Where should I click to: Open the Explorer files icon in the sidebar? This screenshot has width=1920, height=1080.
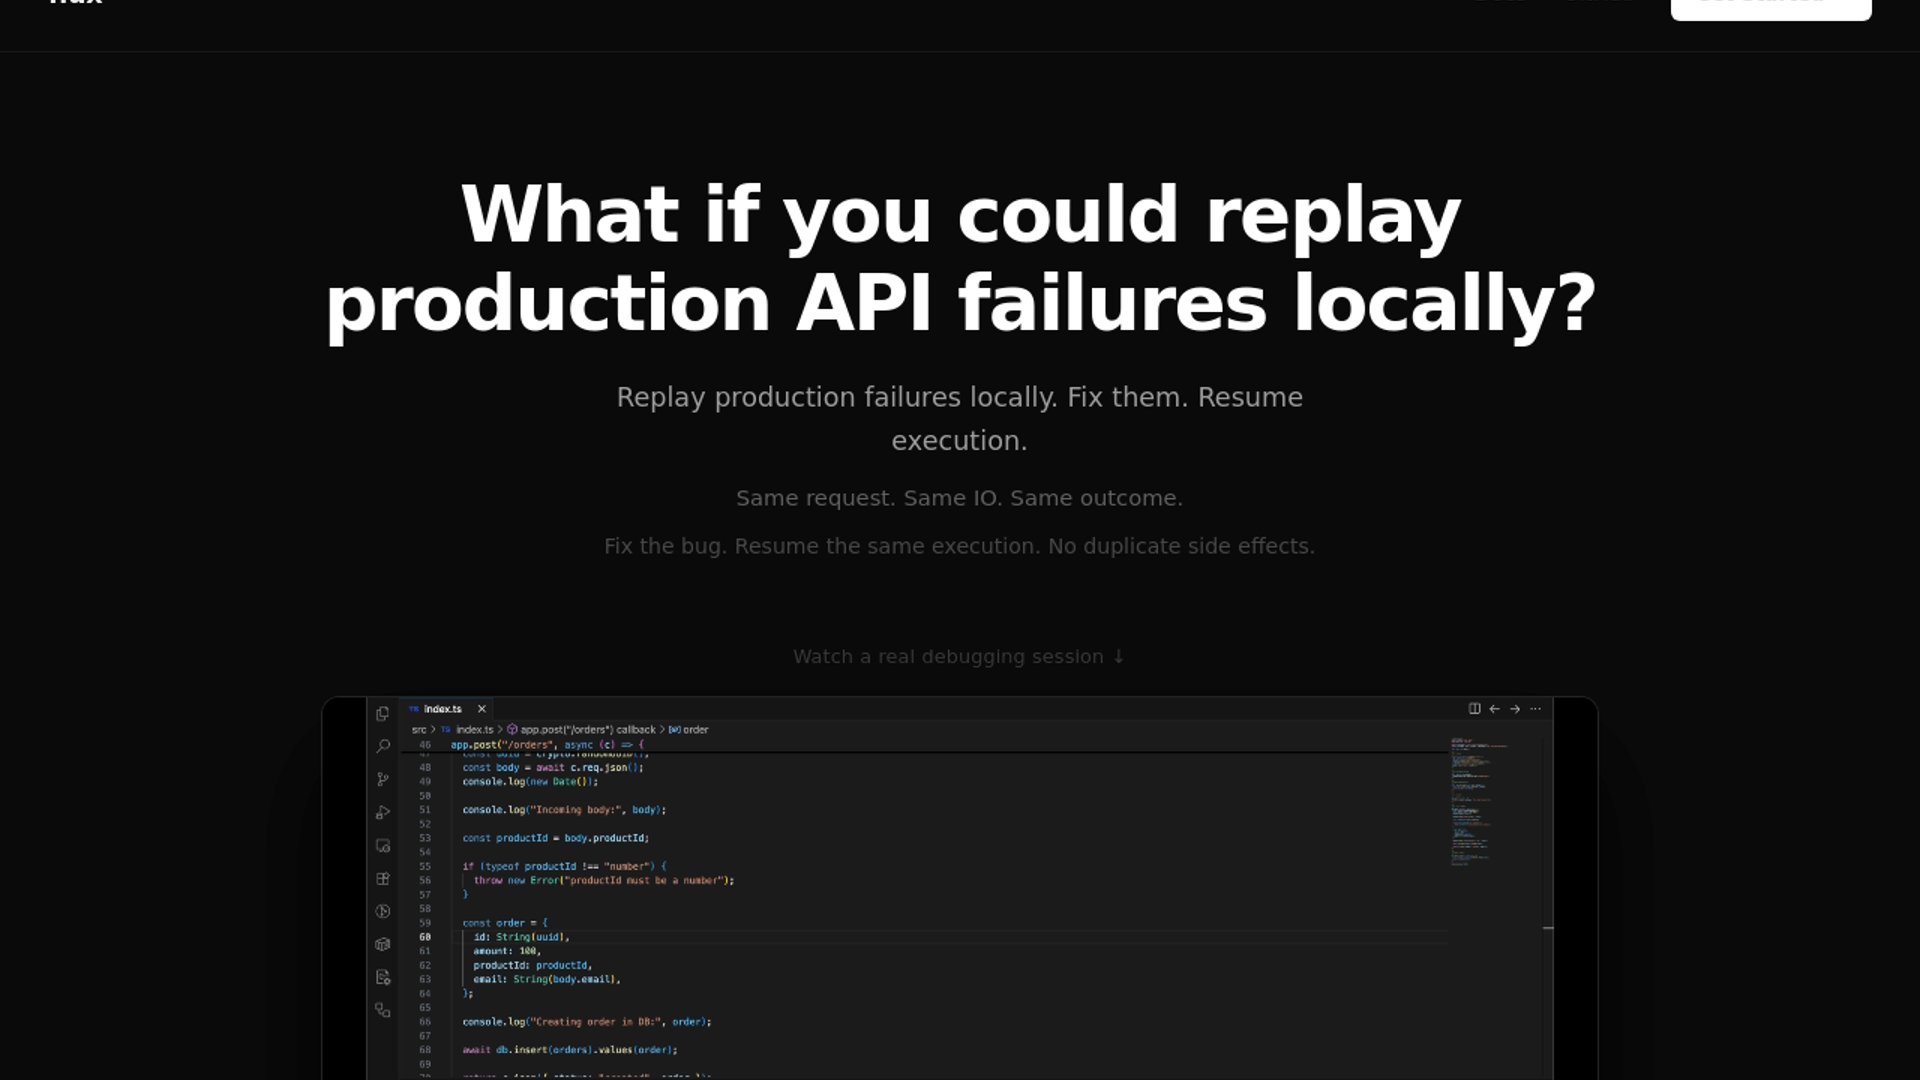pos(382,714)
